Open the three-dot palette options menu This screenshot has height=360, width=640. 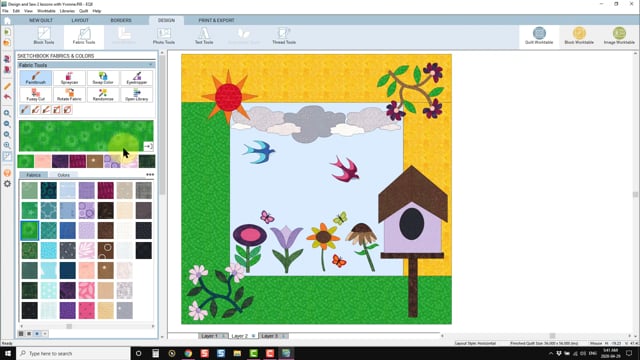[x=150, y=175]
